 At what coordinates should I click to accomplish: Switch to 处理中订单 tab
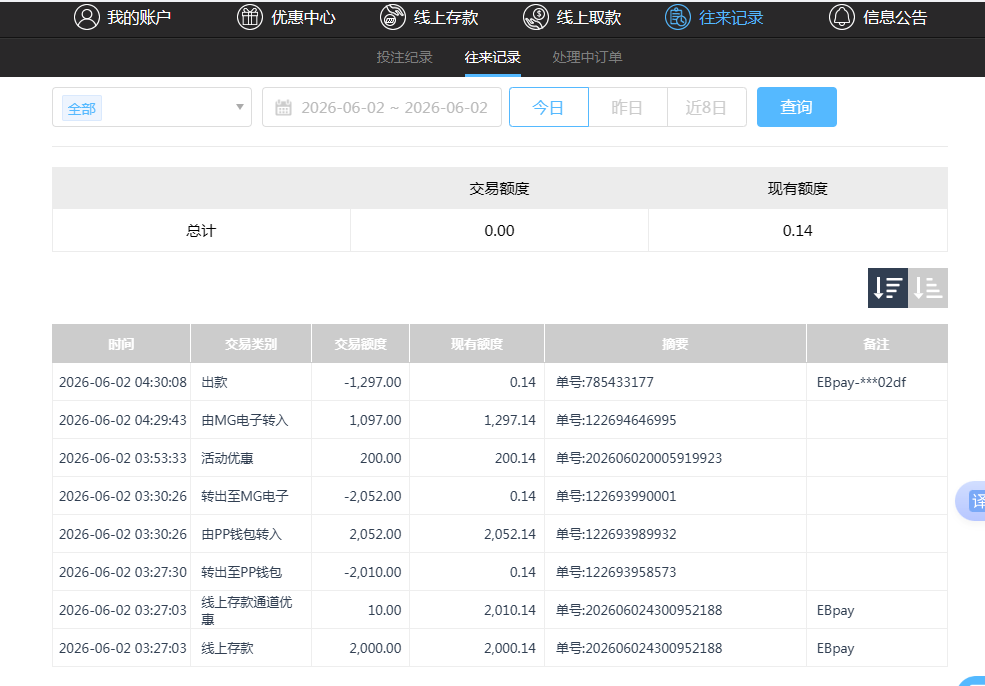(x=587, y=57)
